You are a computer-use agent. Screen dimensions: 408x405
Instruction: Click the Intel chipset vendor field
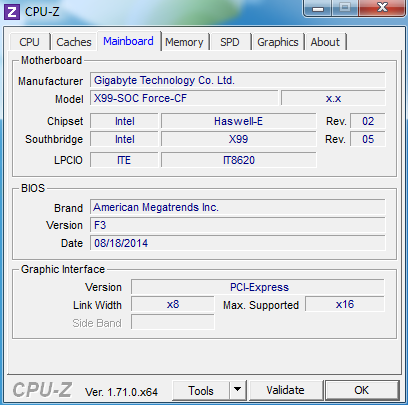point(124,121)
